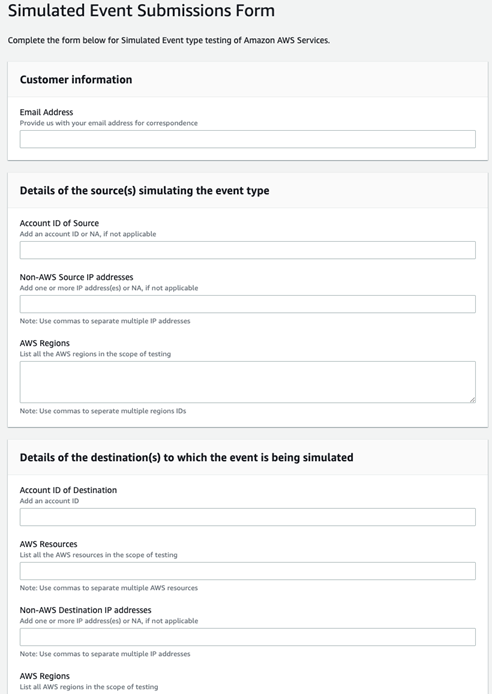The height and width of the screenshot is (694, 492).
Task: Click the AWS Resources input field
Action: pyautogui.click(x=247, y=571)
